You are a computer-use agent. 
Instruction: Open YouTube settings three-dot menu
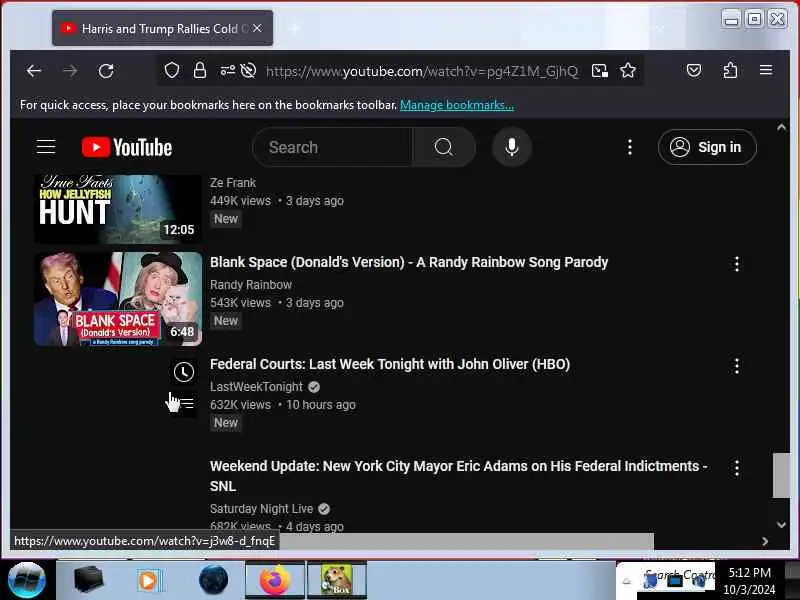[630, 147]
